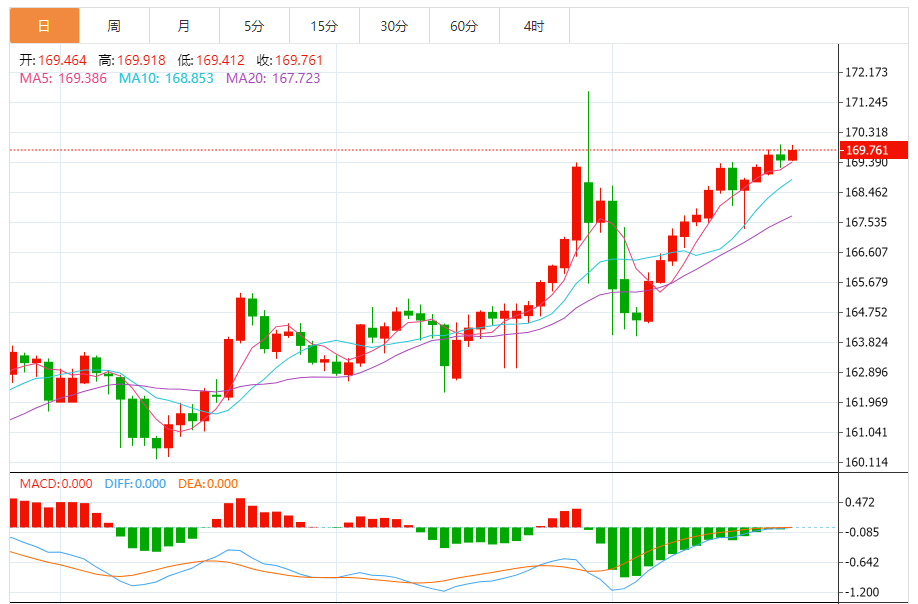Click the DEA value label
Viewport: 918px width, 604px height.
pyautogui.click(x=208, y=484)
